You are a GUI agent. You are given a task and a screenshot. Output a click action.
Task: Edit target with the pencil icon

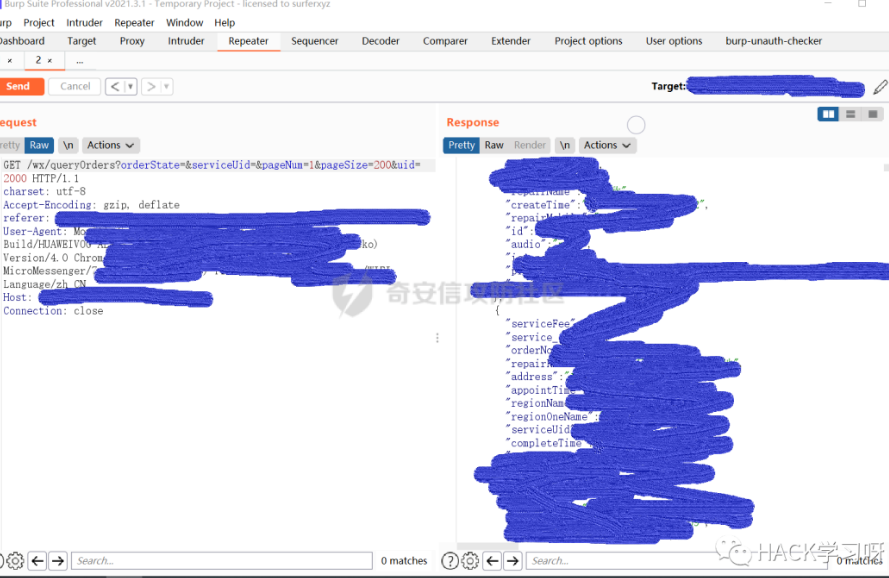coord(880,87)
